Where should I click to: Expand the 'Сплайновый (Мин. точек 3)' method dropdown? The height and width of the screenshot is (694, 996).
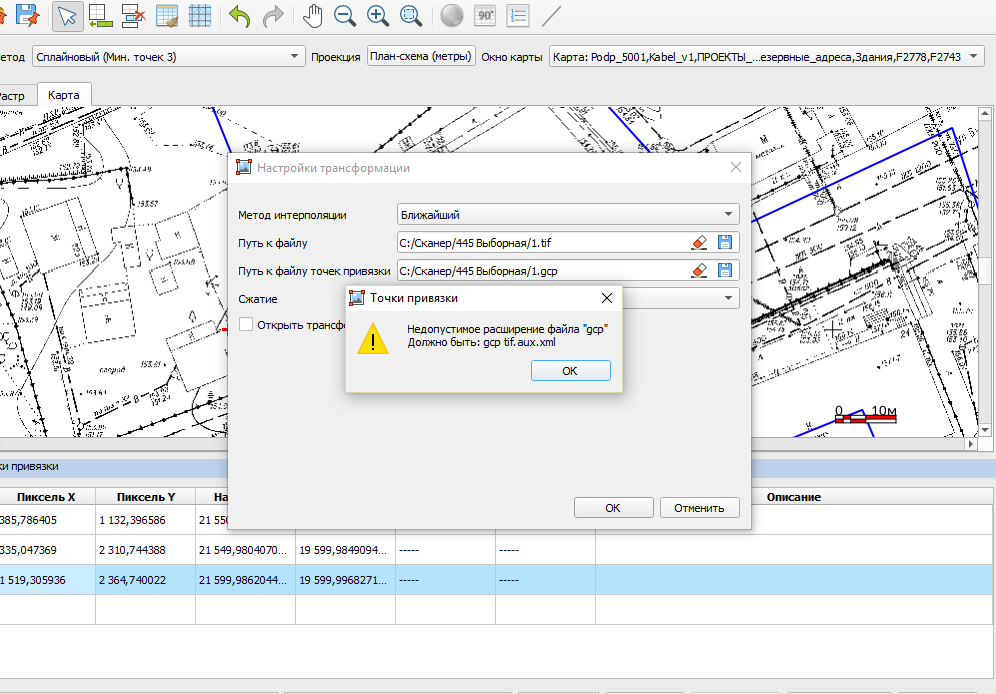coord(168,57)
